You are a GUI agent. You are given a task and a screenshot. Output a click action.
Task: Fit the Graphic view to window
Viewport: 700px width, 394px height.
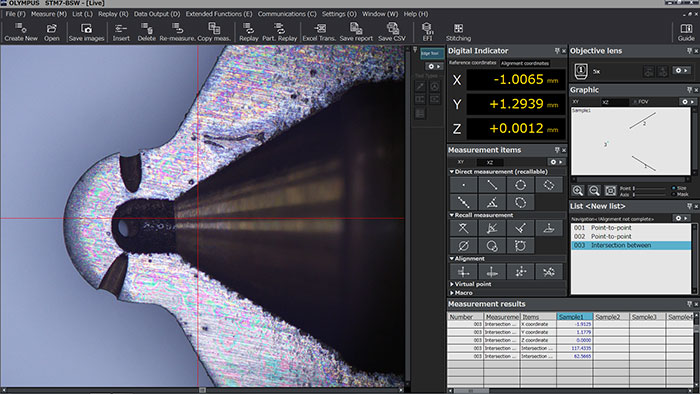(610, 191)
